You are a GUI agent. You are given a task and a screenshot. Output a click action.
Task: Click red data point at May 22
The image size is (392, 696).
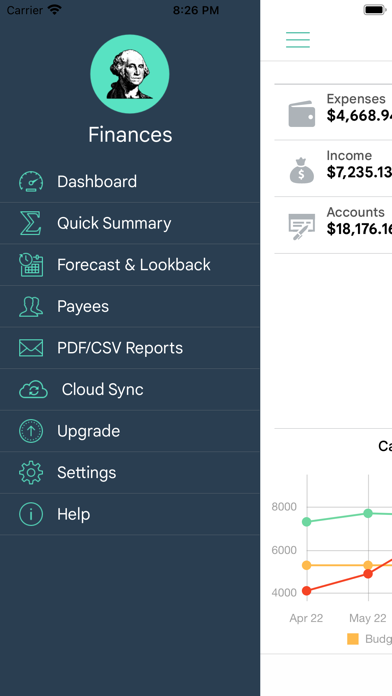click(368, 573)
